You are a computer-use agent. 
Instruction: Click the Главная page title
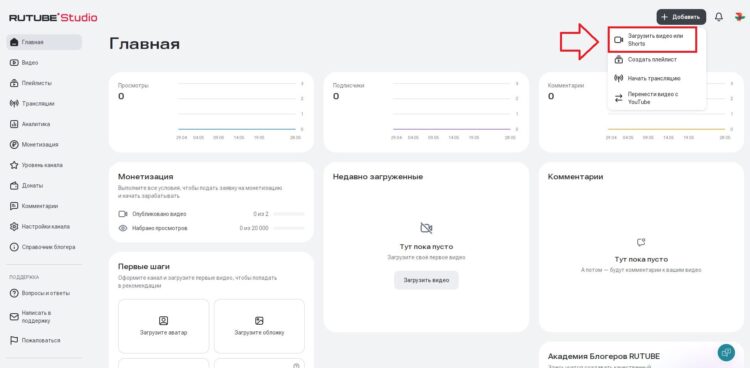click(x=144, y=44)
